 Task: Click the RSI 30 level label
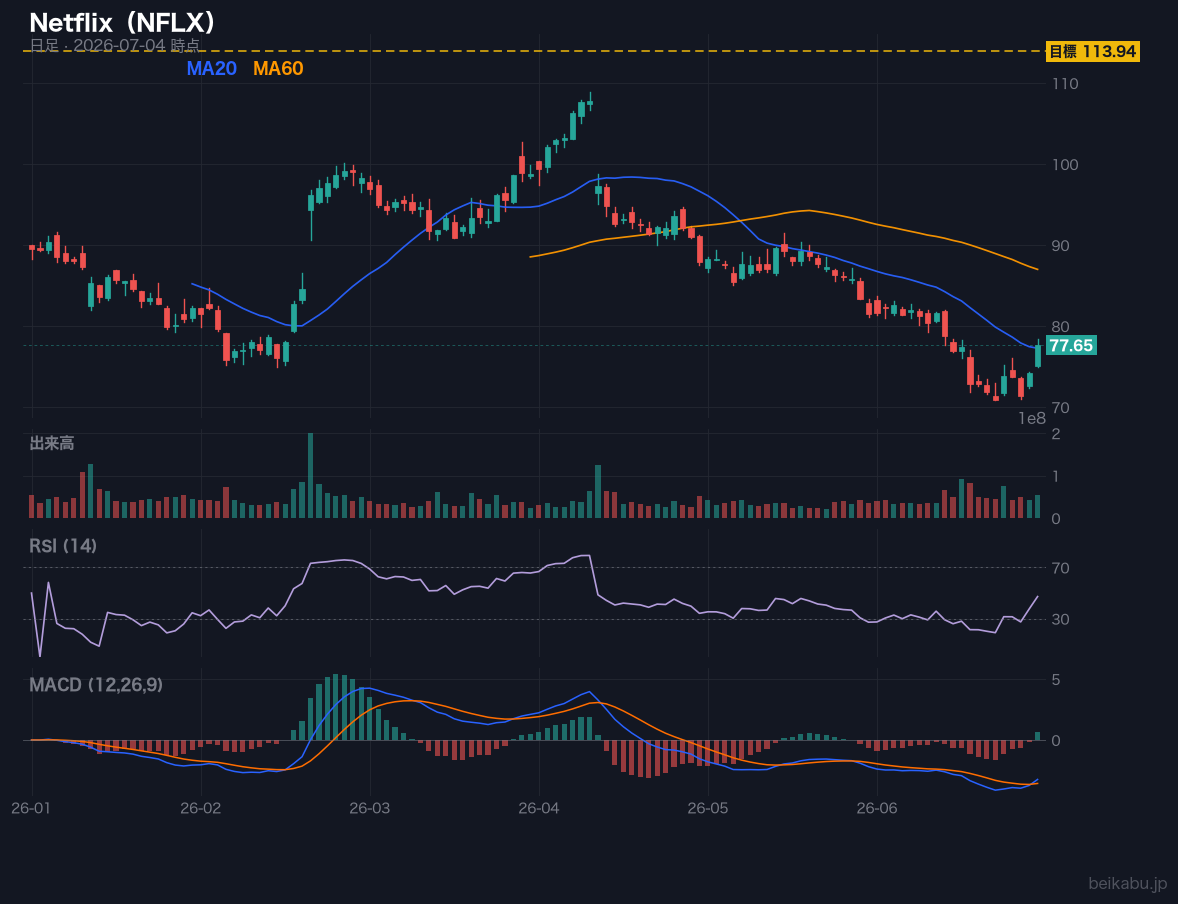click(x=1061, y=619)
